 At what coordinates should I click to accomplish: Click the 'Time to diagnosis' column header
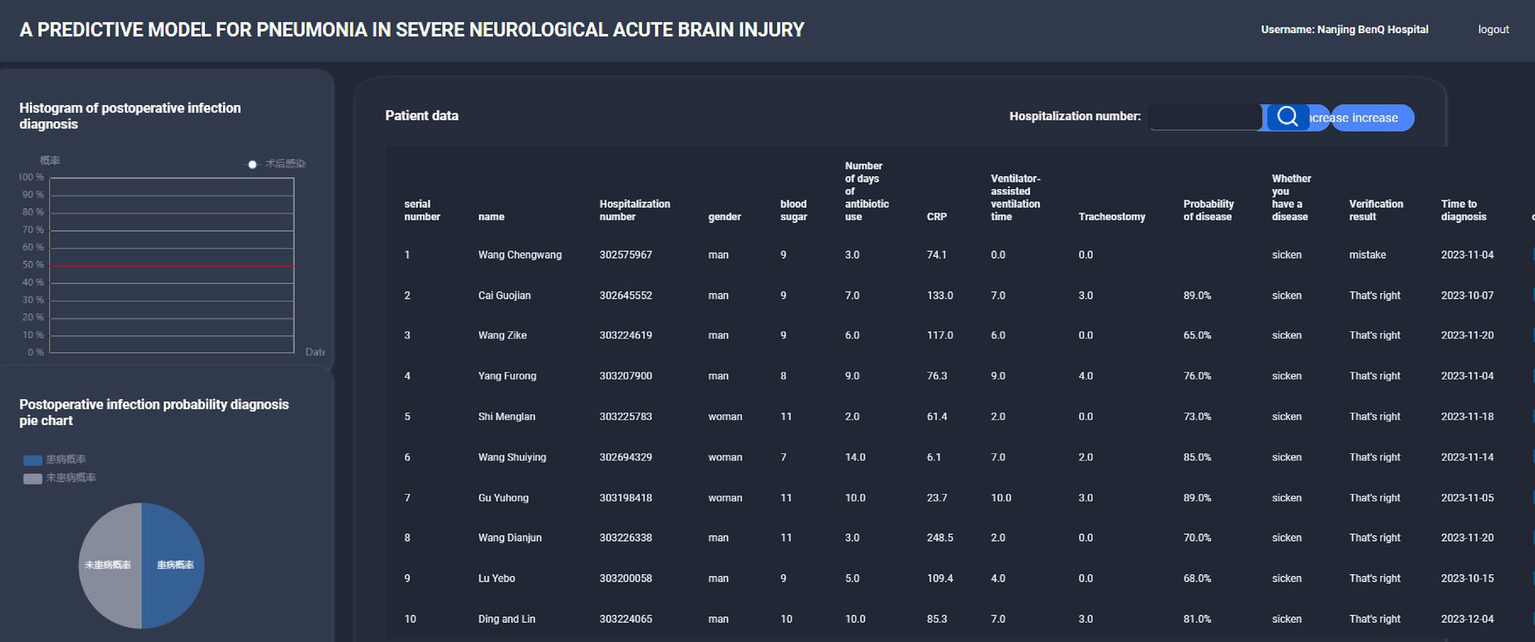[1463, 210]
